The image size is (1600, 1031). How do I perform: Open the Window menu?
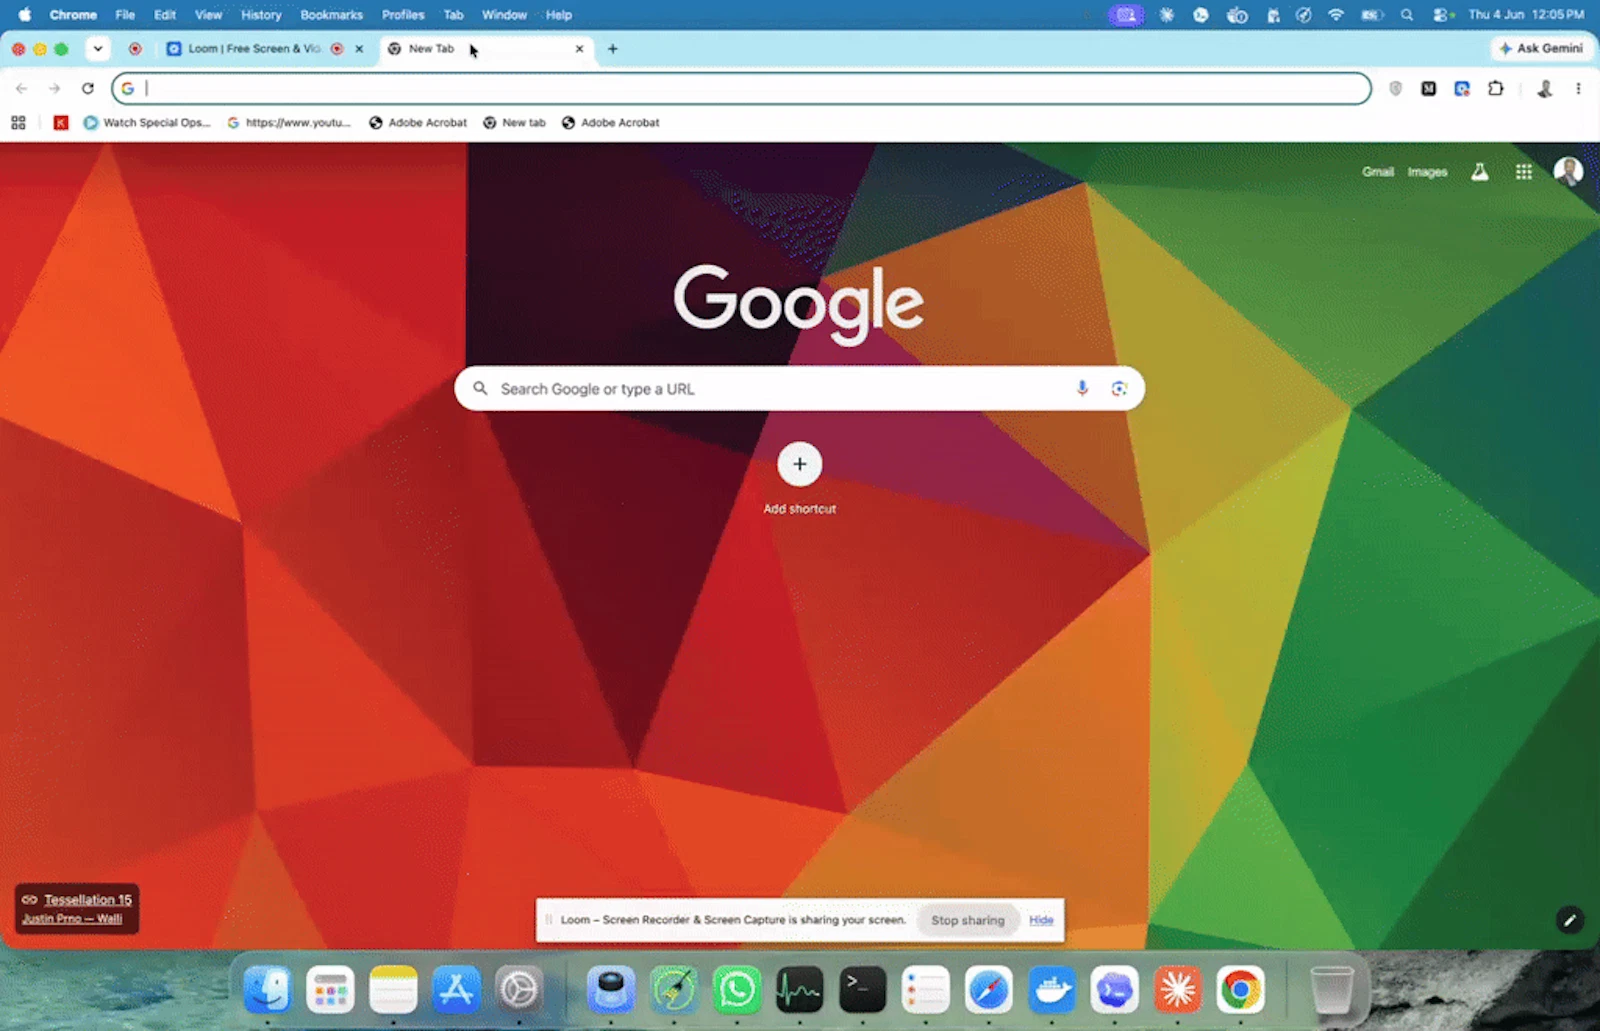tap(504, 15)
